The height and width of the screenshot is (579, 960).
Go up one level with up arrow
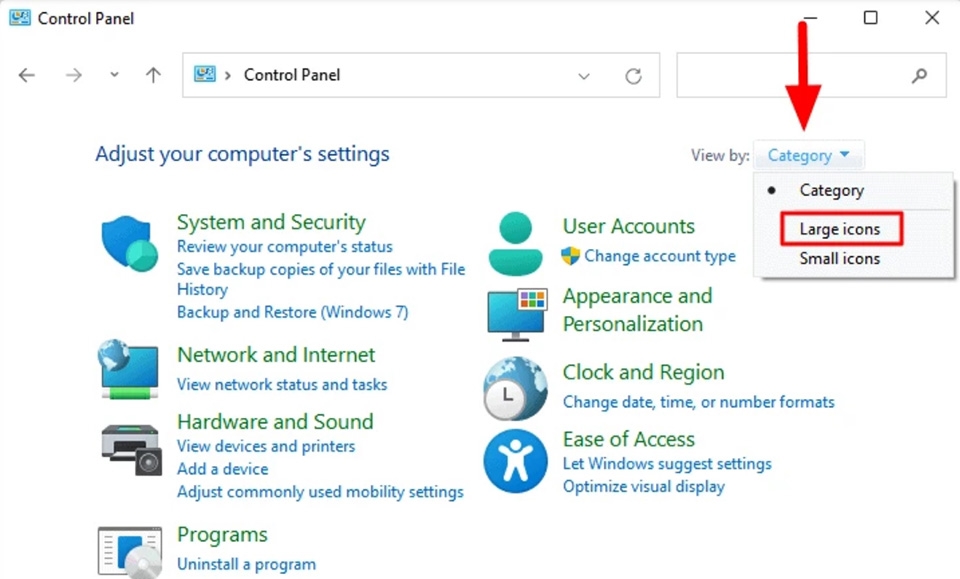tap(153, 75)
